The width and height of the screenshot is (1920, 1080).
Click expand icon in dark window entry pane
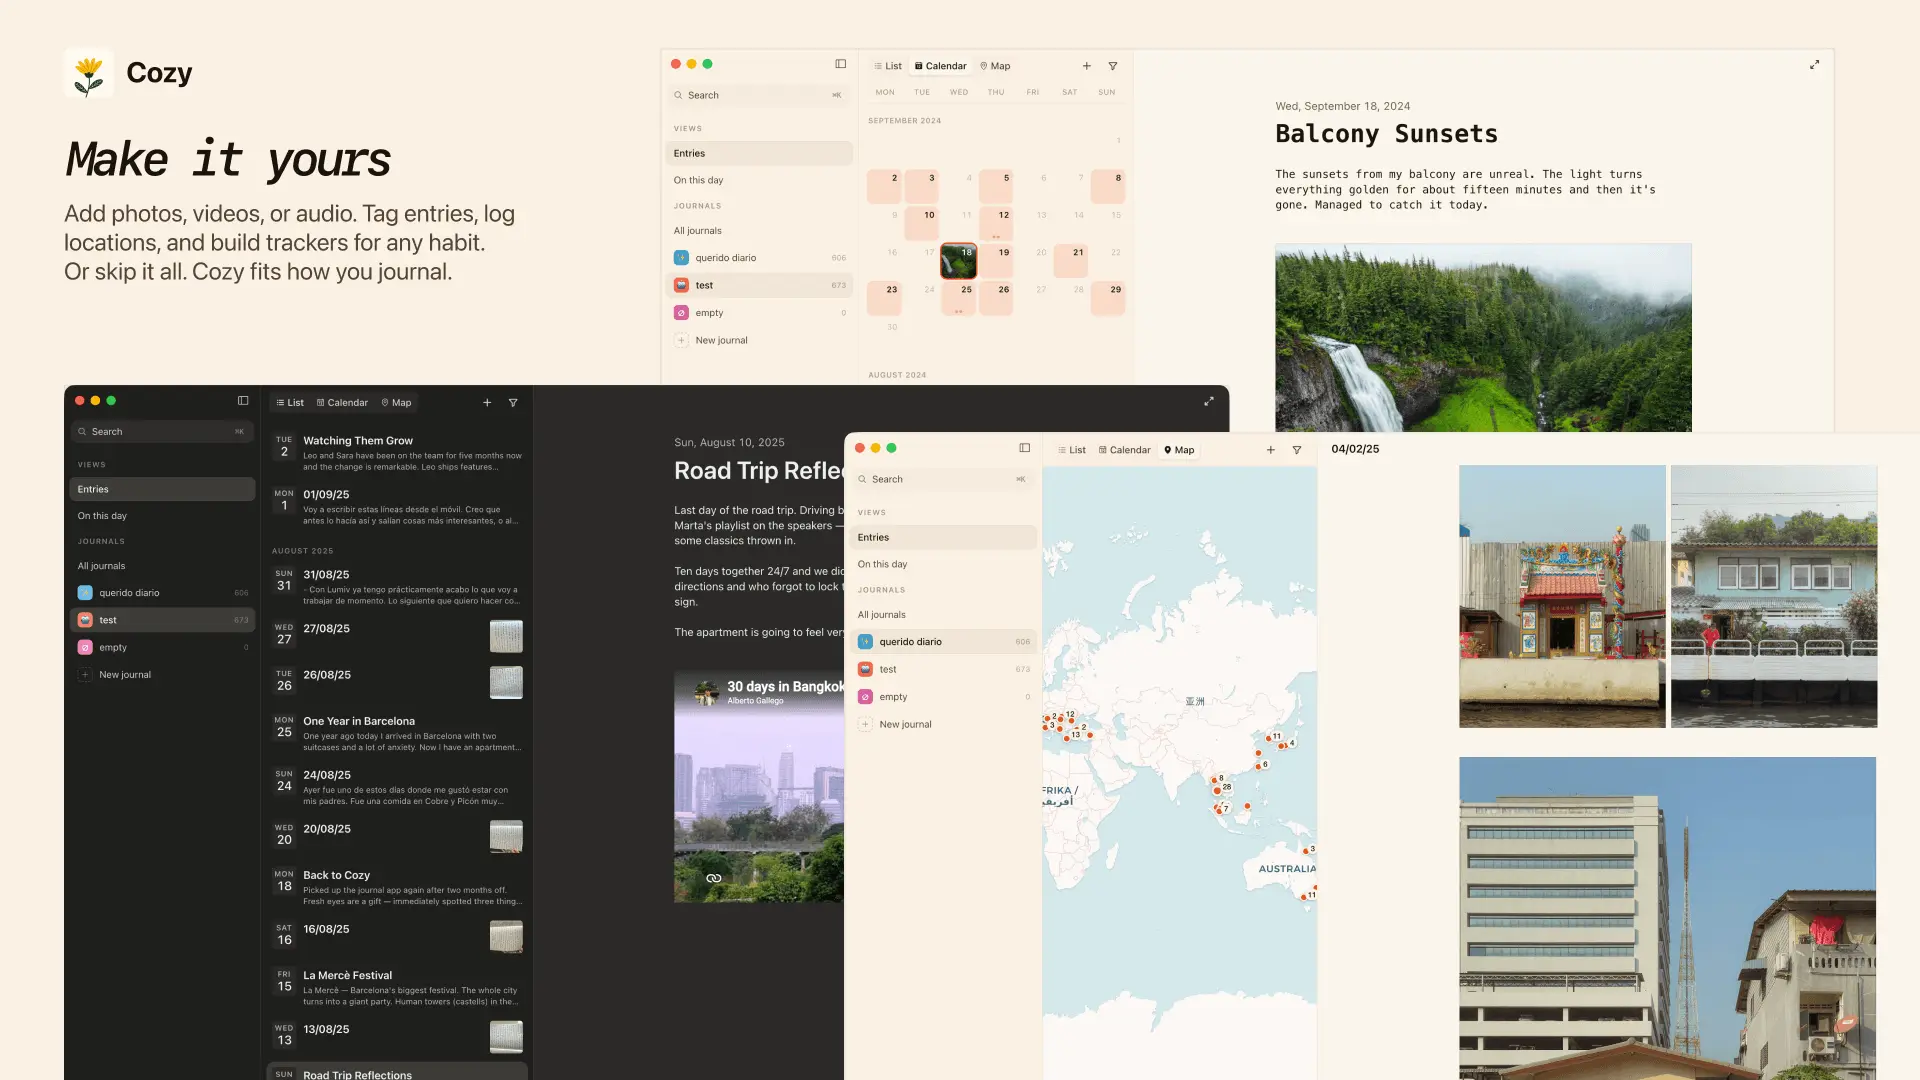[1208, 402]
